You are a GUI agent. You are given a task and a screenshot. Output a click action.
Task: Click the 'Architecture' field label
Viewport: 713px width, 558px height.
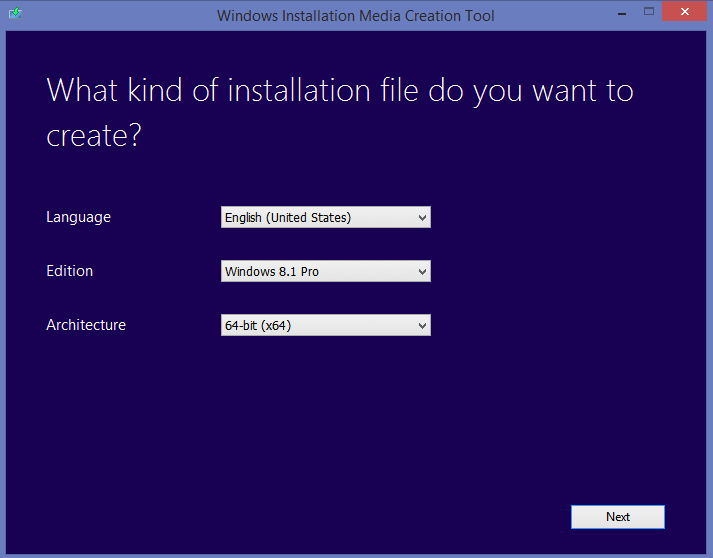click(x=86, y=325)
